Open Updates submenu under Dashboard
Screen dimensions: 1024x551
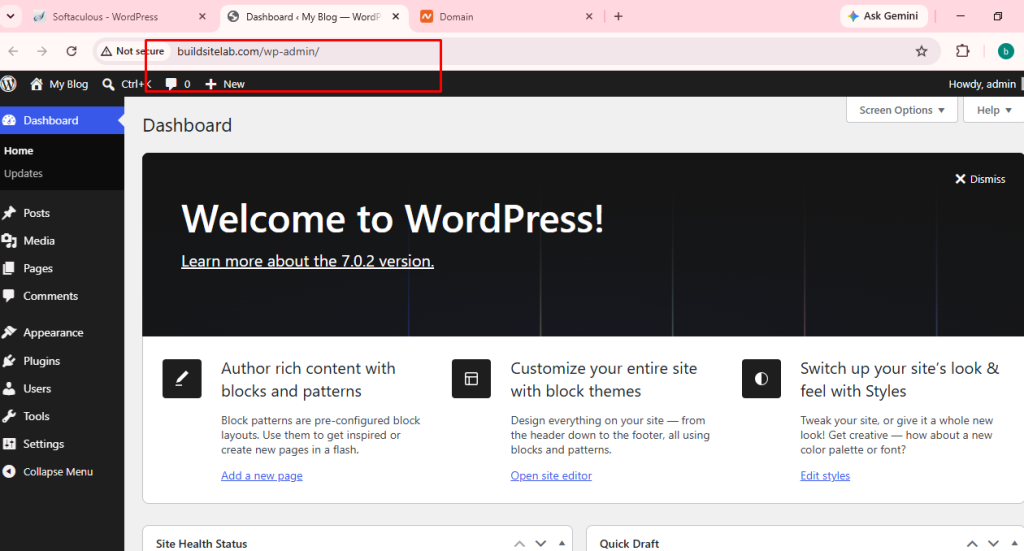(24, 173)
